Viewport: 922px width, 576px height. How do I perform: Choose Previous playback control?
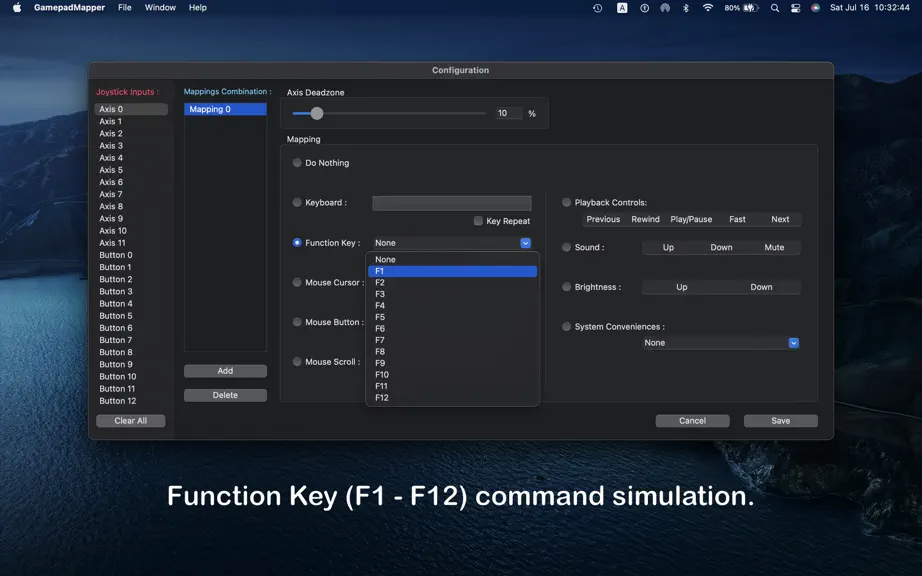click(x=603, y=219)
